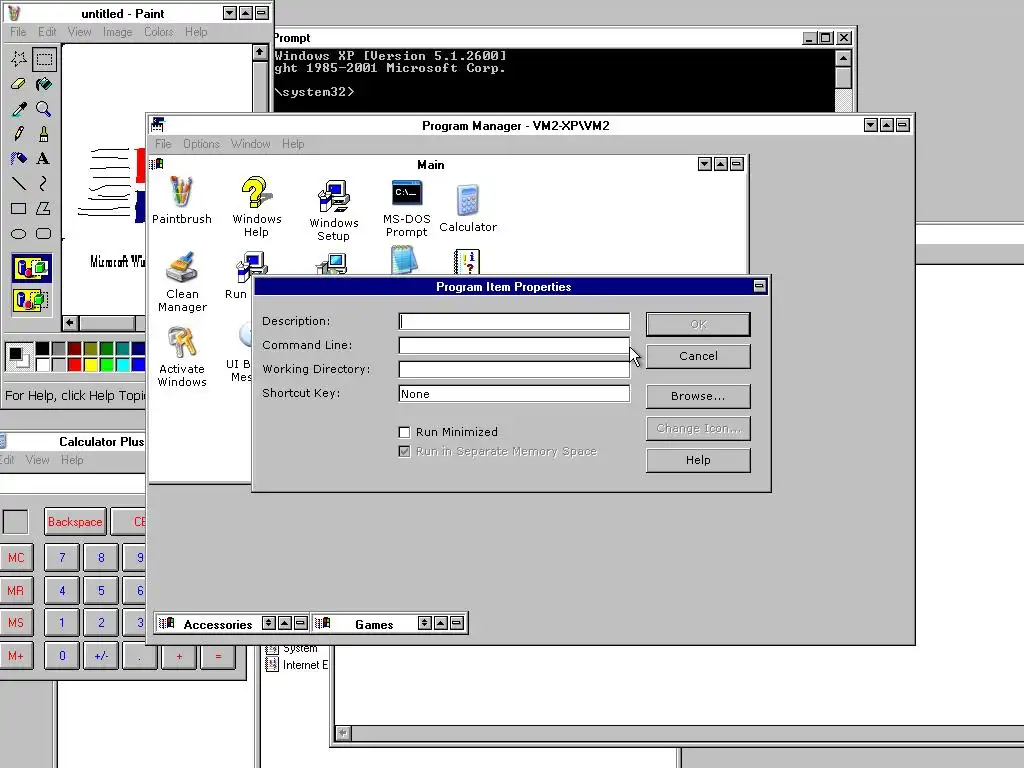Click the MS memory store button

click(x=16, y=622)
